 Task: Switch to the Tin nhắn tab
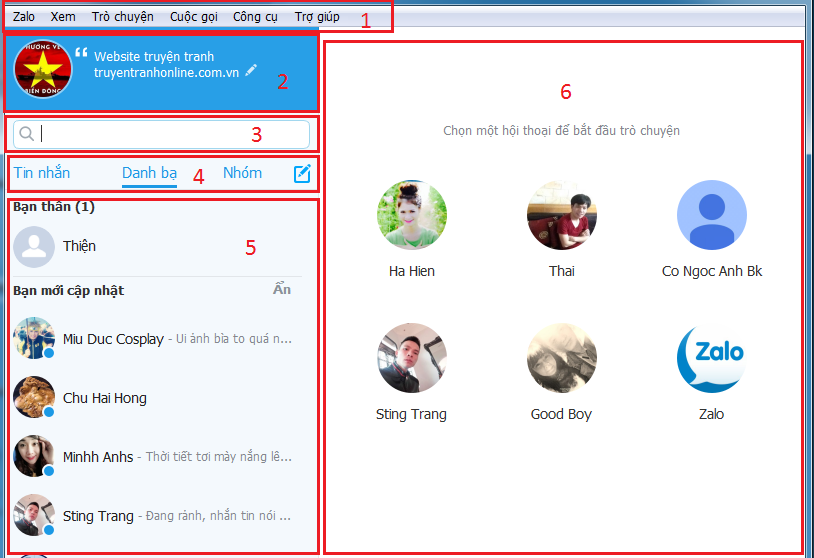click(x=42, y=173)
